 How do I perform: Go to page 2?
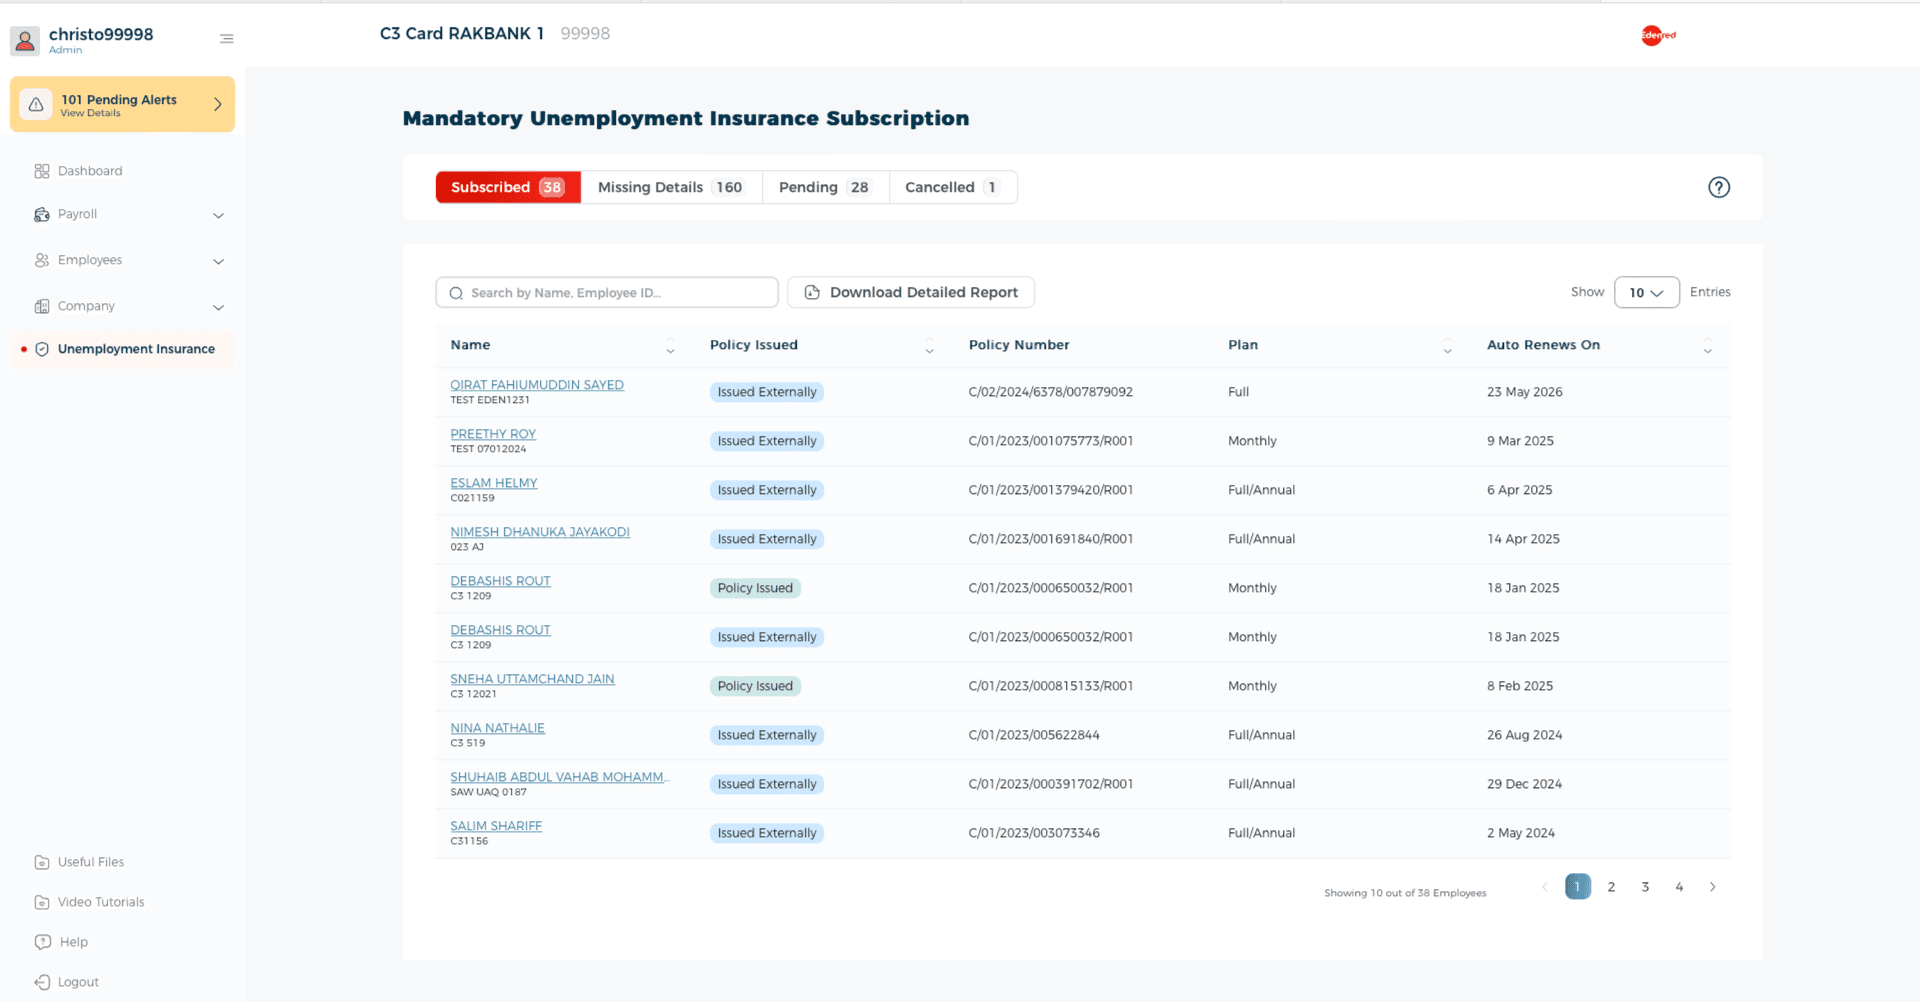pos(1611,887)
